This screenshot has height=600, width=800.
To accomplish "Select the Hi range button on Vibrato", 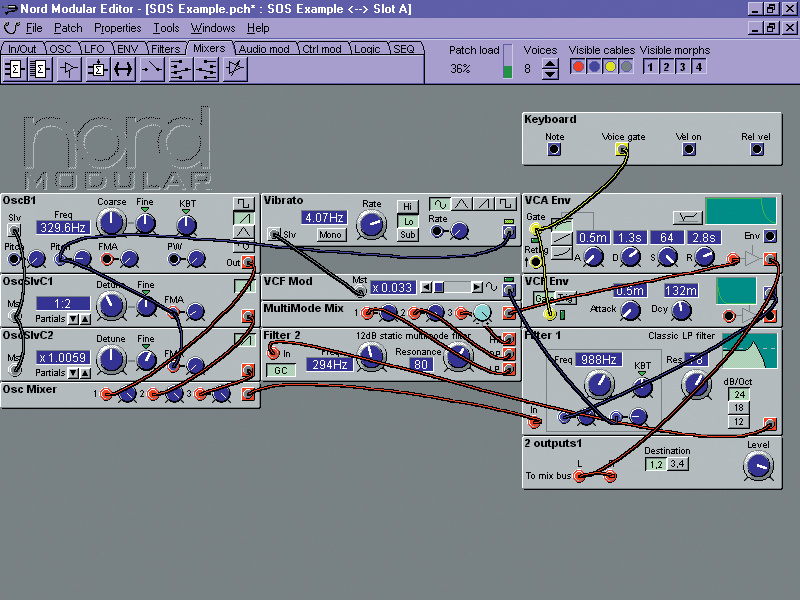I will pos(408,206).
